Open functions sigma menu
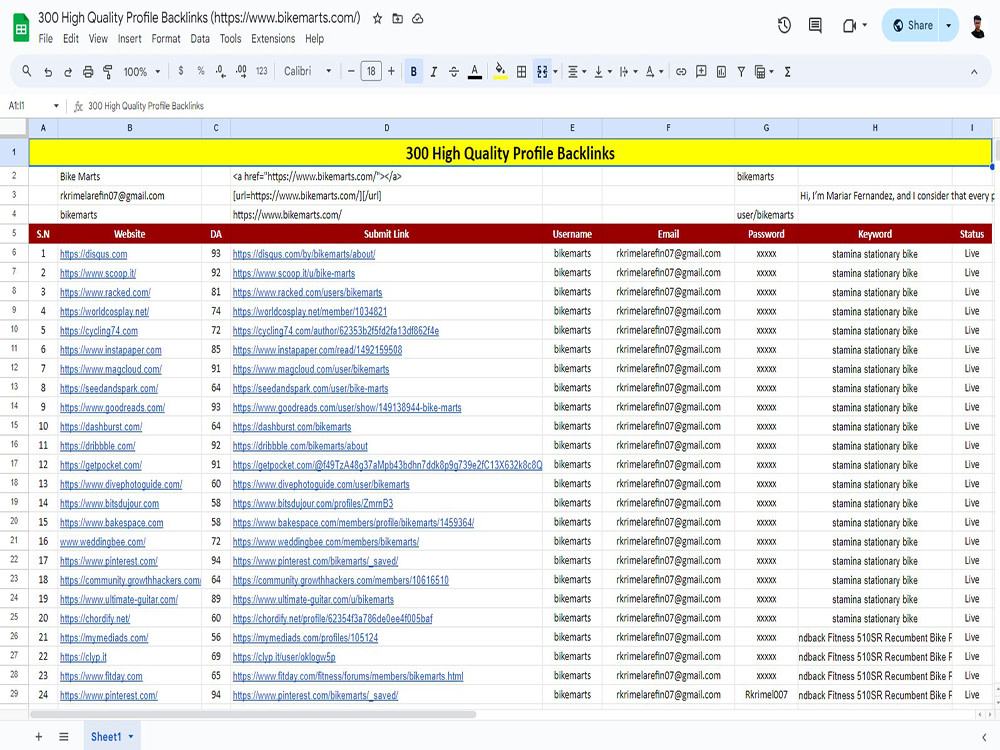This screenshot has height=750, width=1000. [788, 72]
